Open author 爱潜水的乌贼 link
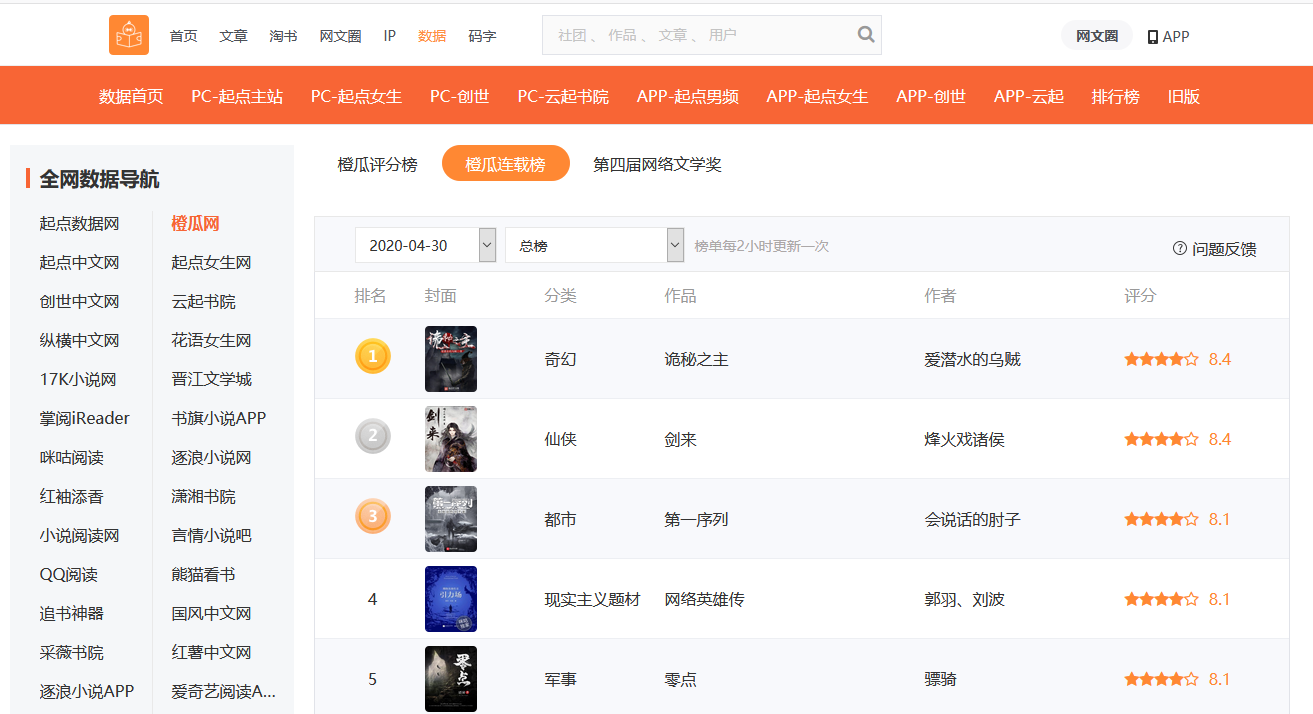The image size is (1313, 714). (x=972, y=359)
